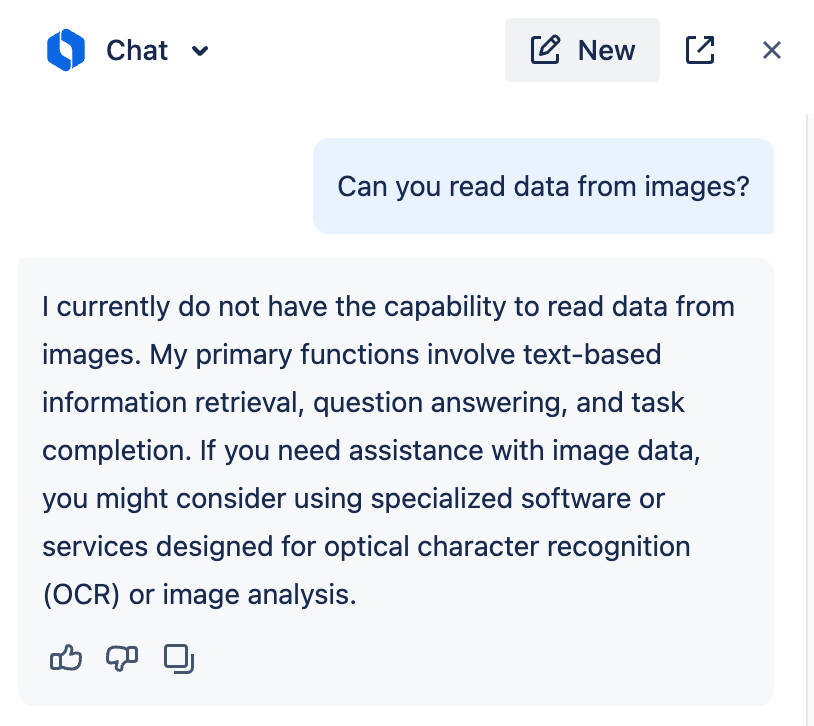
Task: Click the compose pencil icon on New button
Action: point(544,49)
